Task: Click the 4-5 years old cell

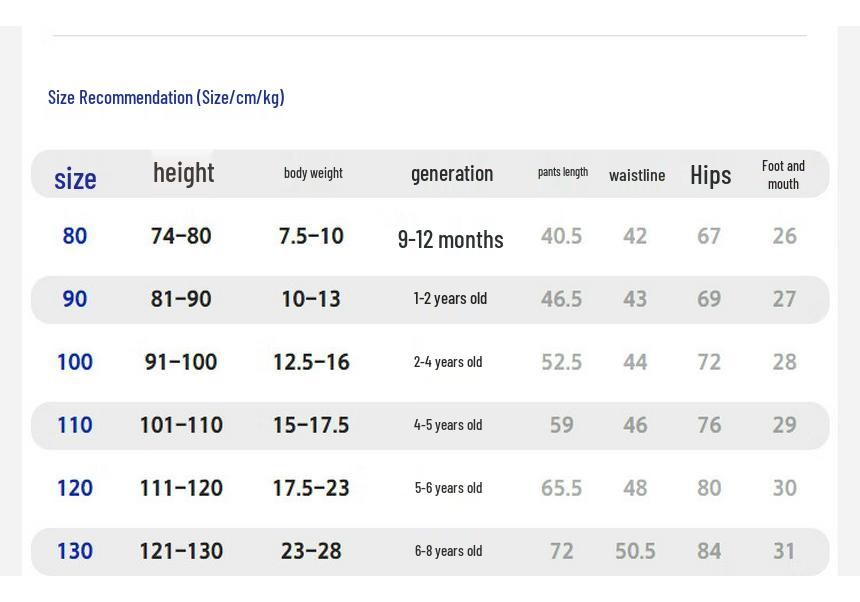Action: pos(448,425)
